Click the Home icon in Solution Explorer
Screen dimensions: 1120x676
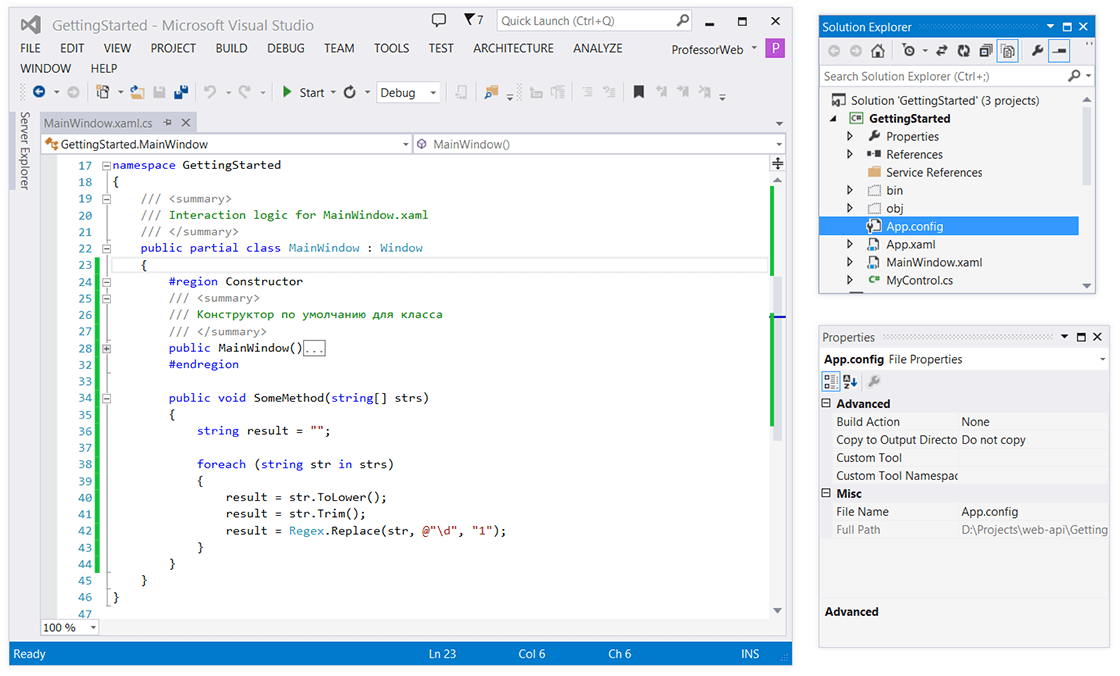(878, 51)
